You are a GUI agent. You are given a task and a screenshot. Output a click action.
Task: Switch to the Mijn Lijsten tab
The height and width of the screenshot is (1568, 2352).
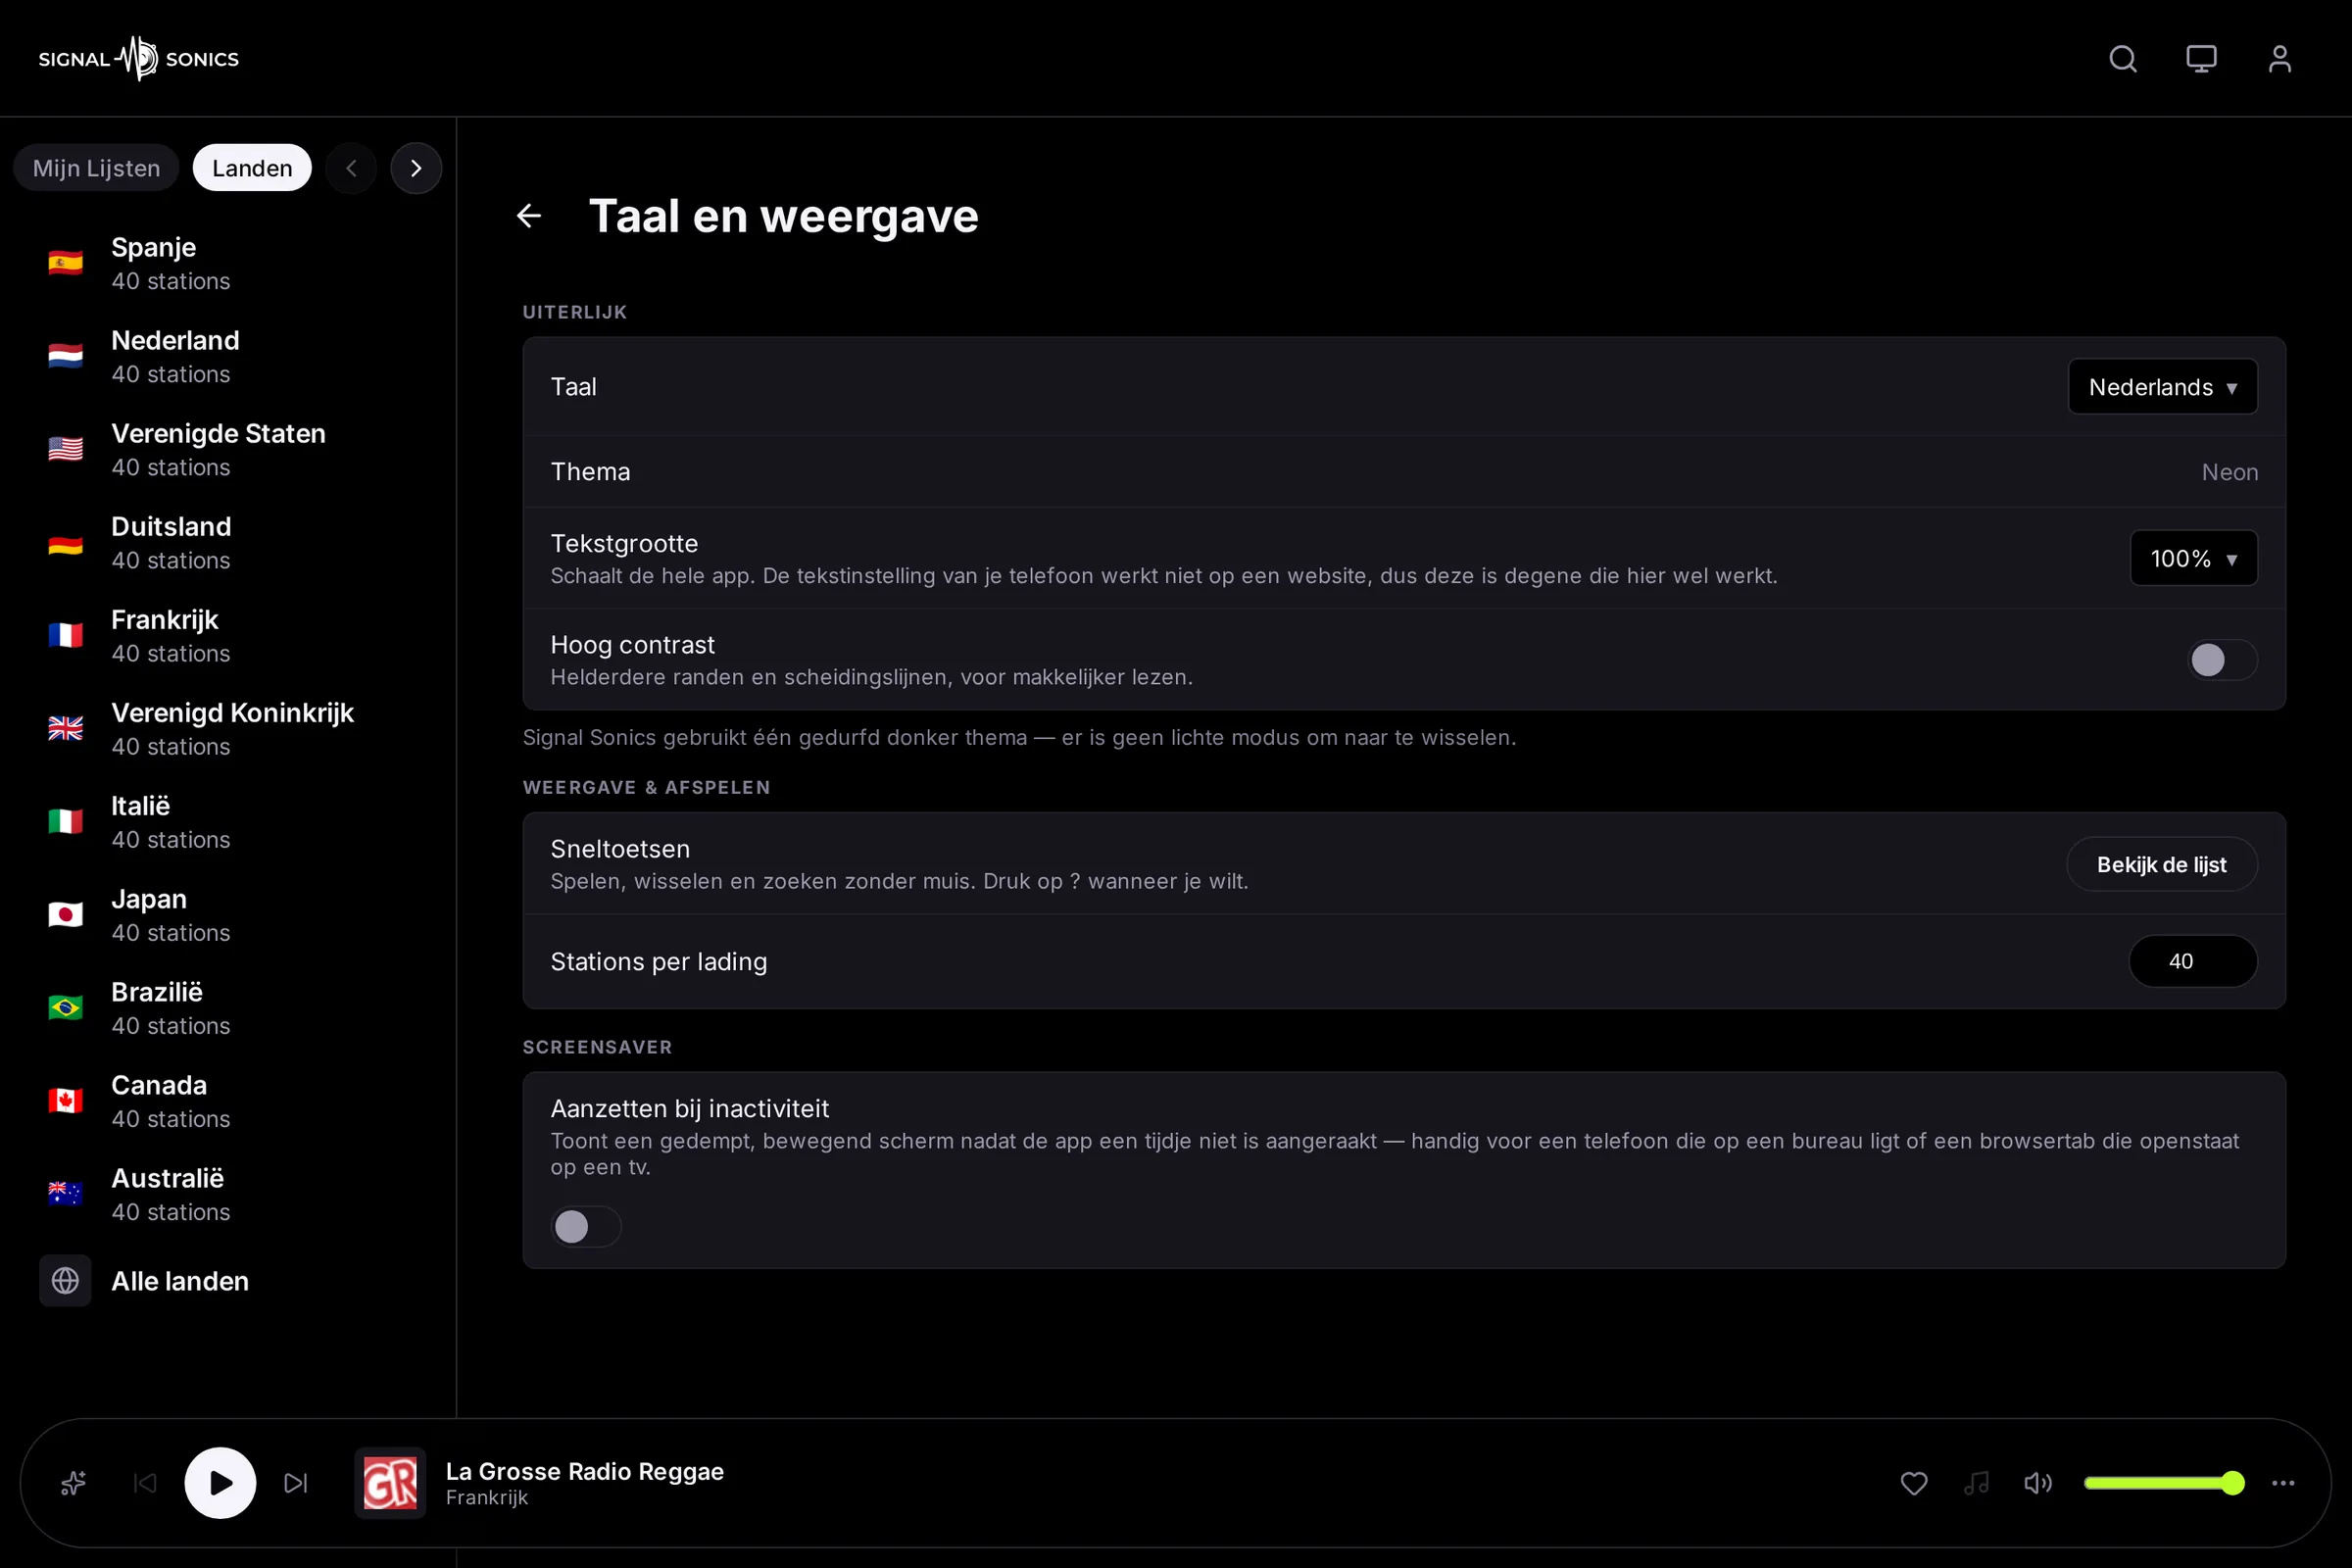coord(96,168)
